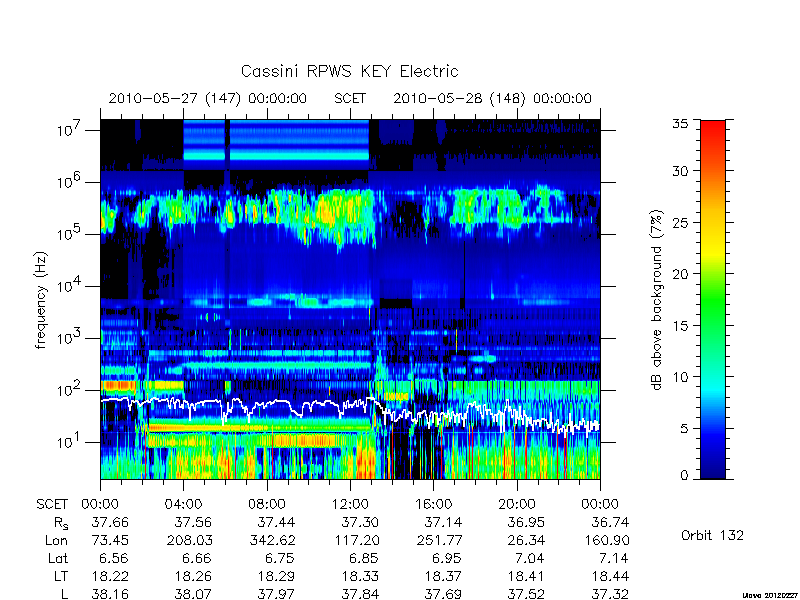Click the title 'Cassini RPWS KEY Electric'
This screenshot has width=800, height=600.
(x=349, y=71)
